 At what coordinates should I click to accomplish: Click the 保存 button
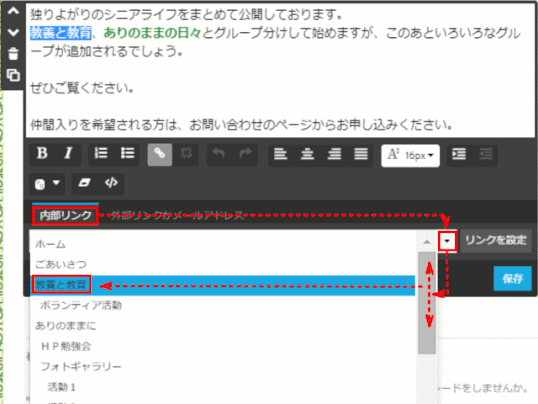pos(513,278)
